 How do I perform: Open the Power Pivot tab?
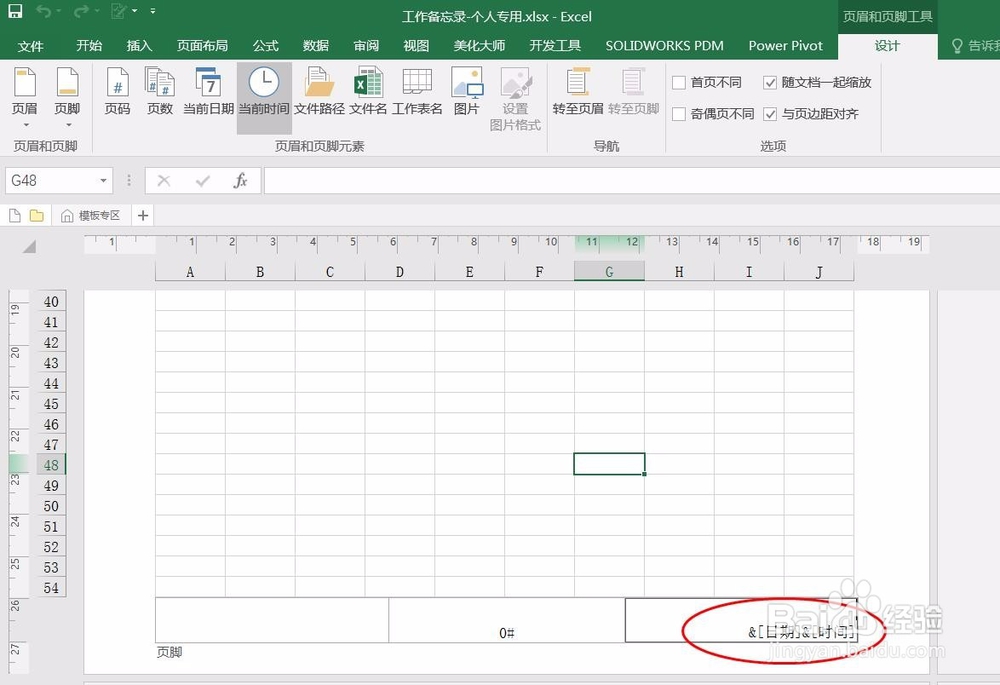point(786,45)
